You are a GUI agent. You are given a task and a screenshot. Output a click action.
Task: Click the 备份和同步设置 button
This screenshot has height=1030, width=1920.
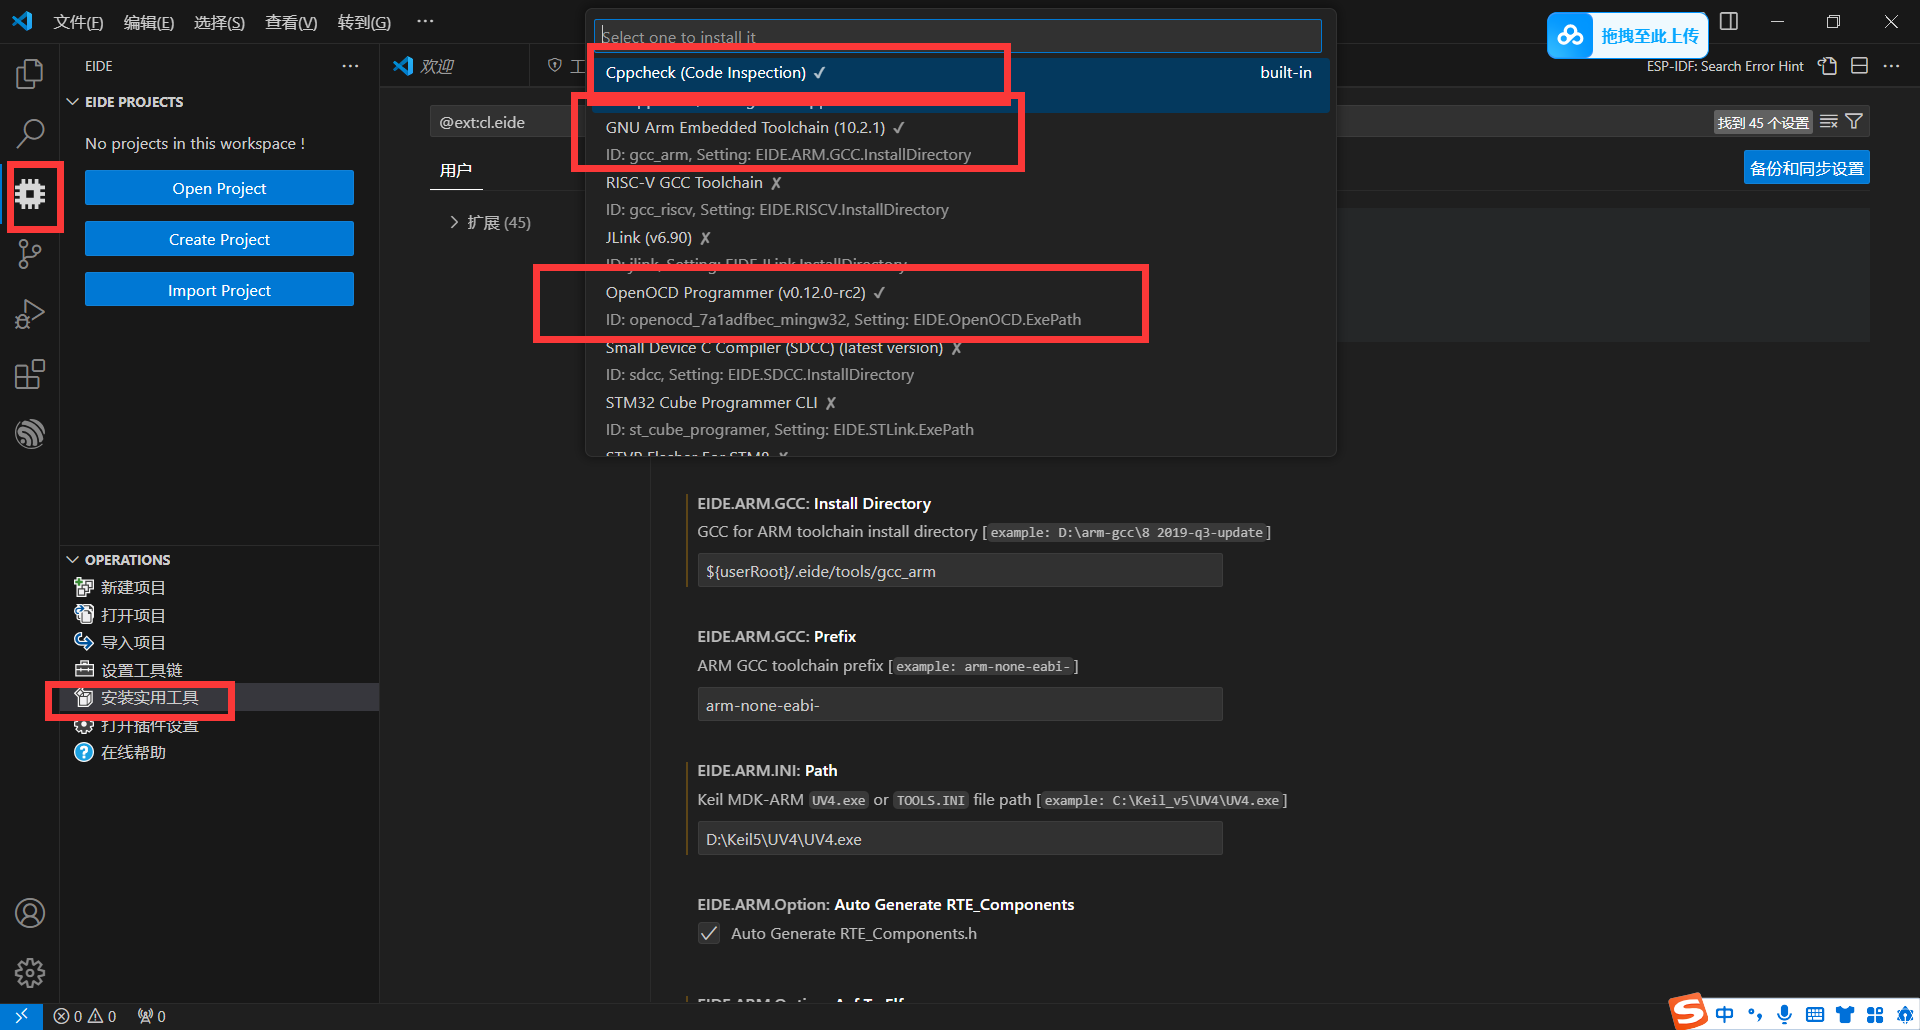(x=1807, y=168)
